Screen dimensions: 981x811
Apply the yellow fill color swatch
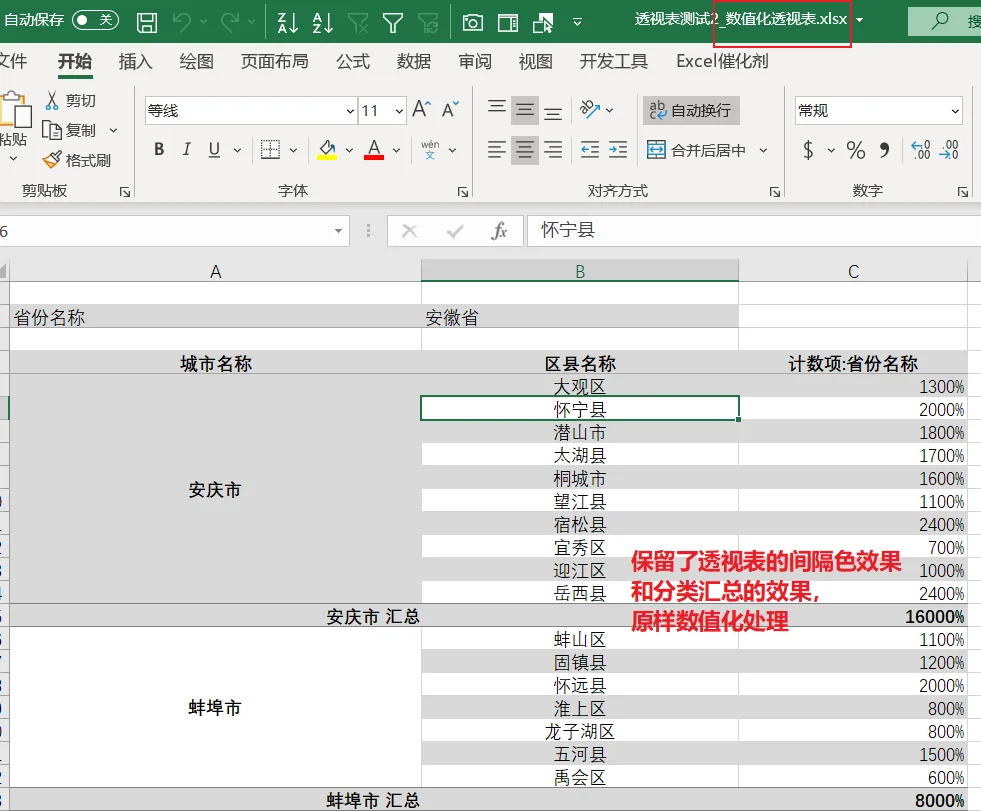(x=327, y=150)
